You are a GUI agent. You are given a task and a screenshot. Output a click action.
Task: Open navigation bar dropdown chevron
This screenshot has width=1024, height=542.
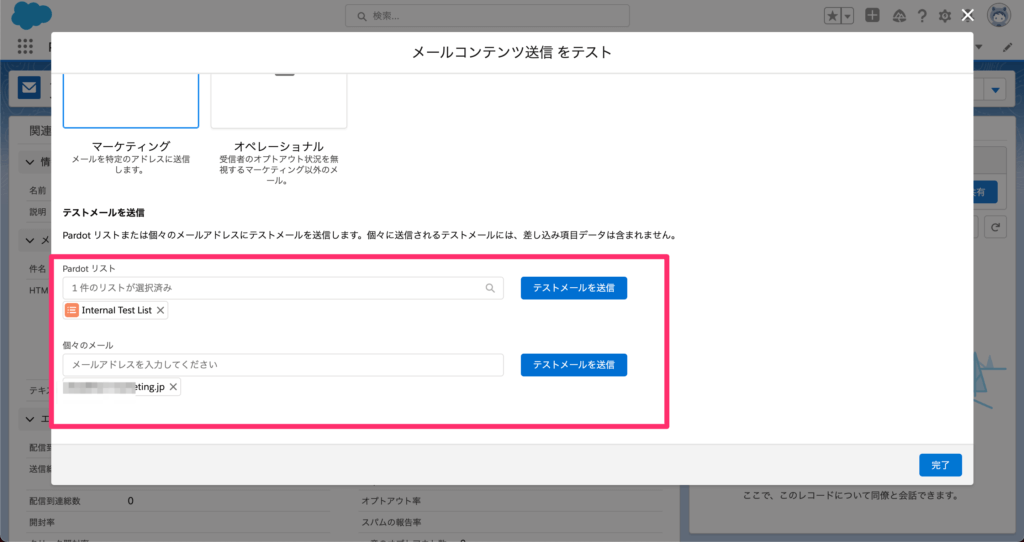pos(979,47)
